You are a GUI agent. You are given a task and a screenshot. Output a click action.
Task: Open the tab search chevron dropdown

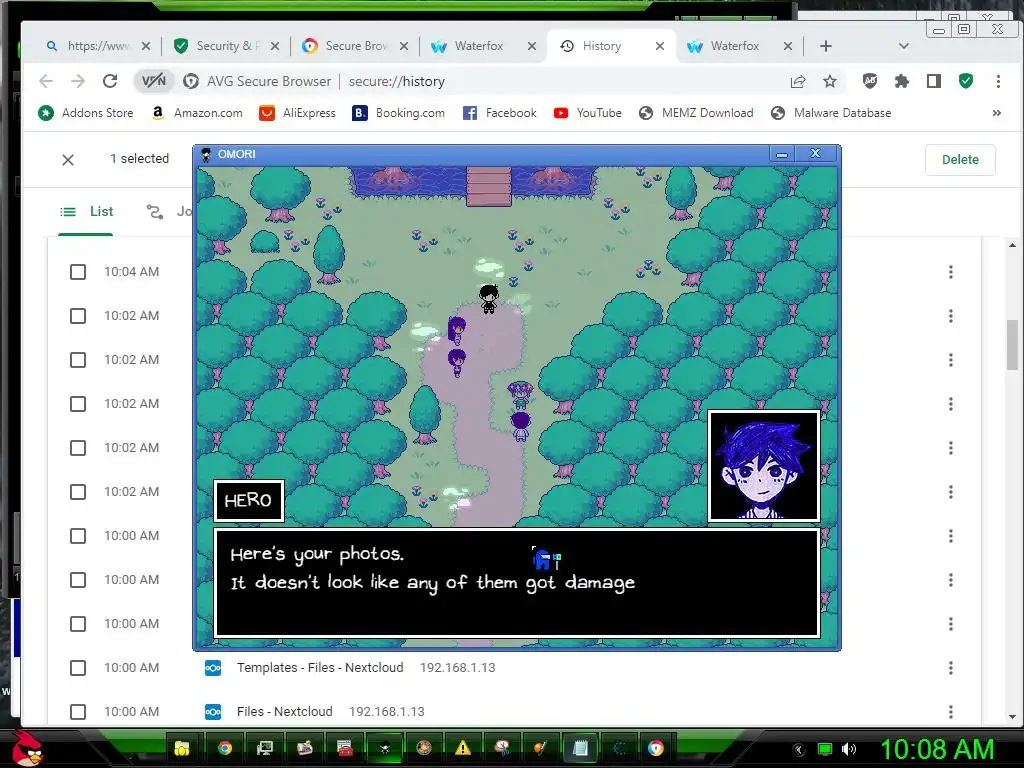(904, 46)
